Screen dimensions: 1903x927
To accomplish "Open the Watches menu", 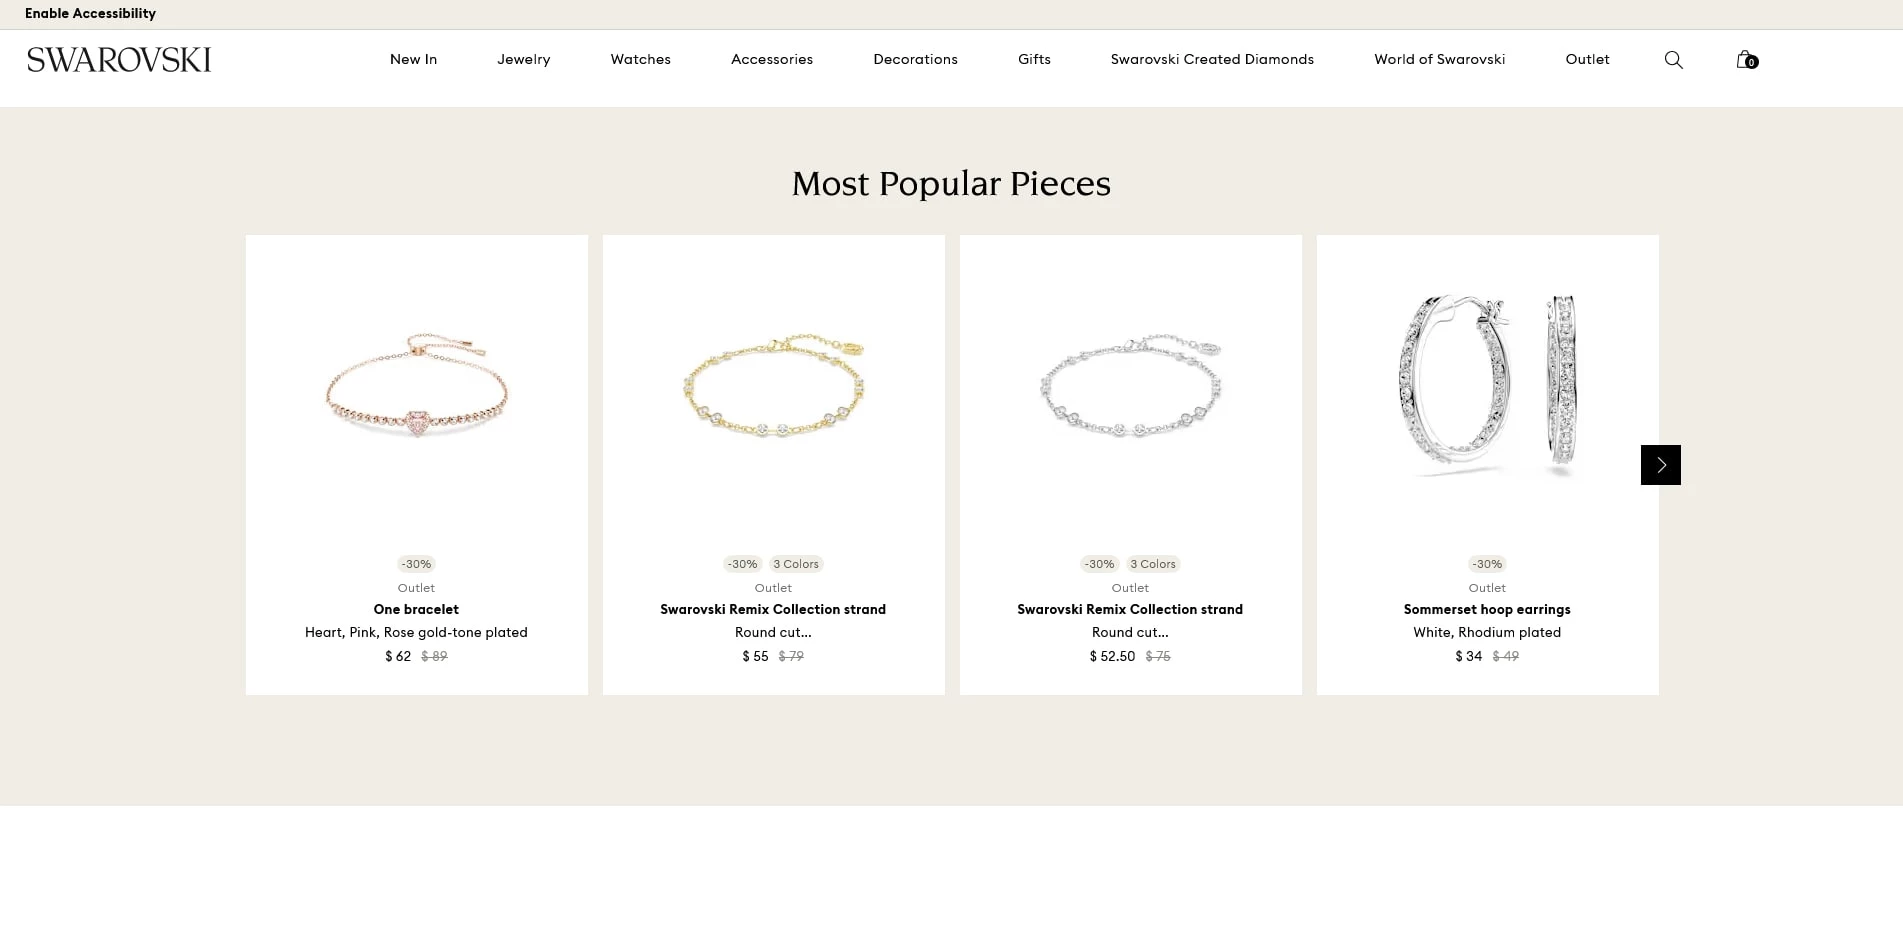I will [x=640, y=59].
